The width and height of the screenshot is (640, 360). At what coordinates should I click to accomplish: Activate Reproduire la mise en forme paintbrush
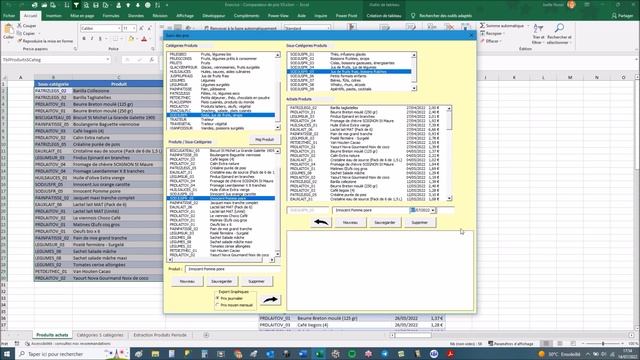[x=45, y=41]
